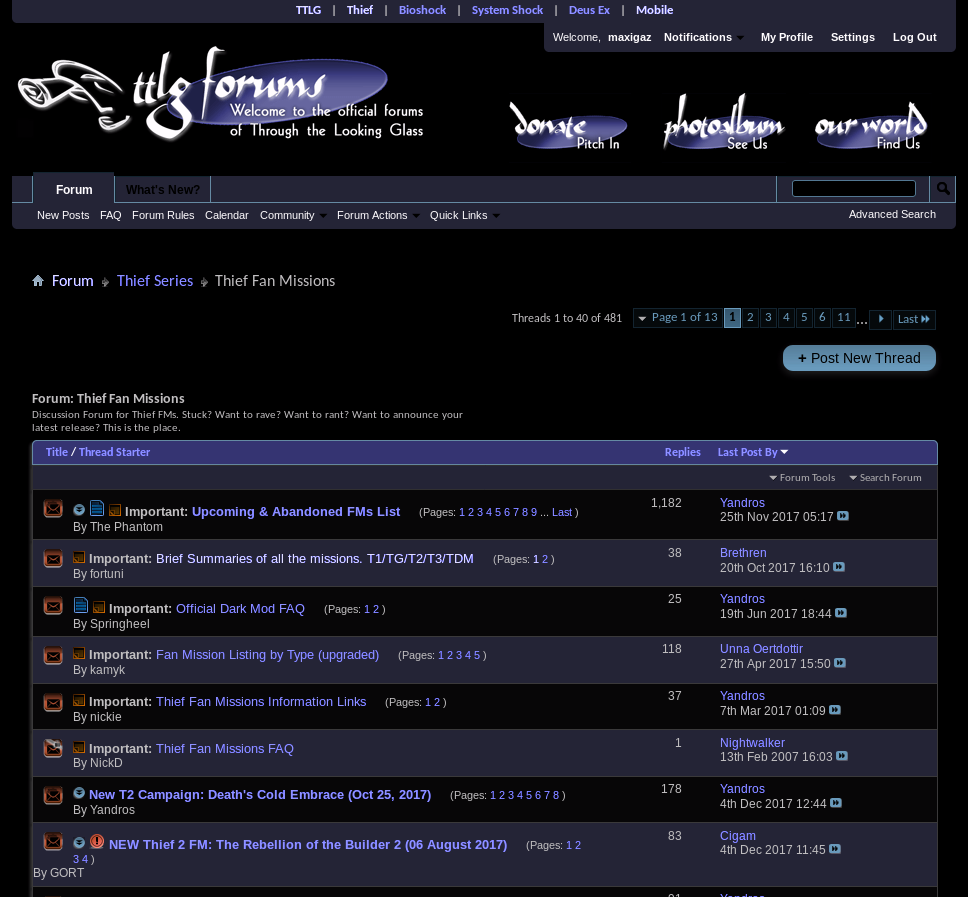
Task: Open the Notifications dropdown
Action: [x=704, y=37]
